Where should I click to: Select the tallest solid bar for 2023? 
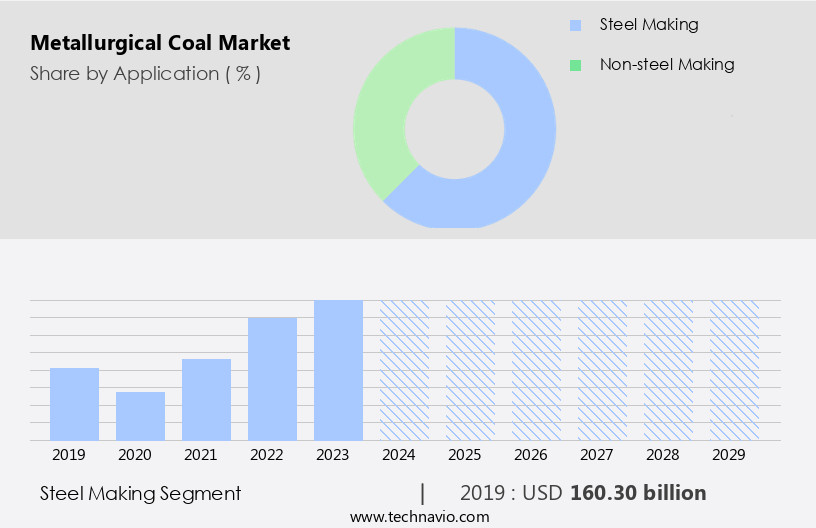click(338, 370)
